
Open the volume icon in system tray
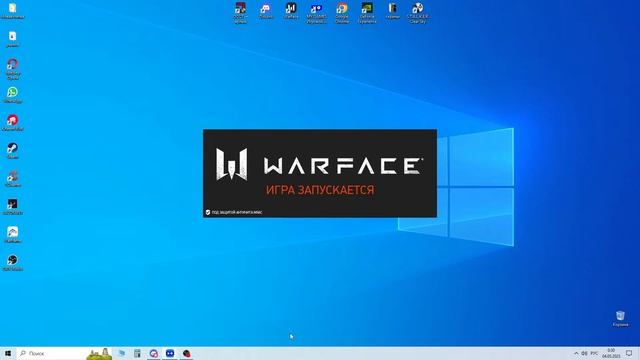click(x=584, y=353)
